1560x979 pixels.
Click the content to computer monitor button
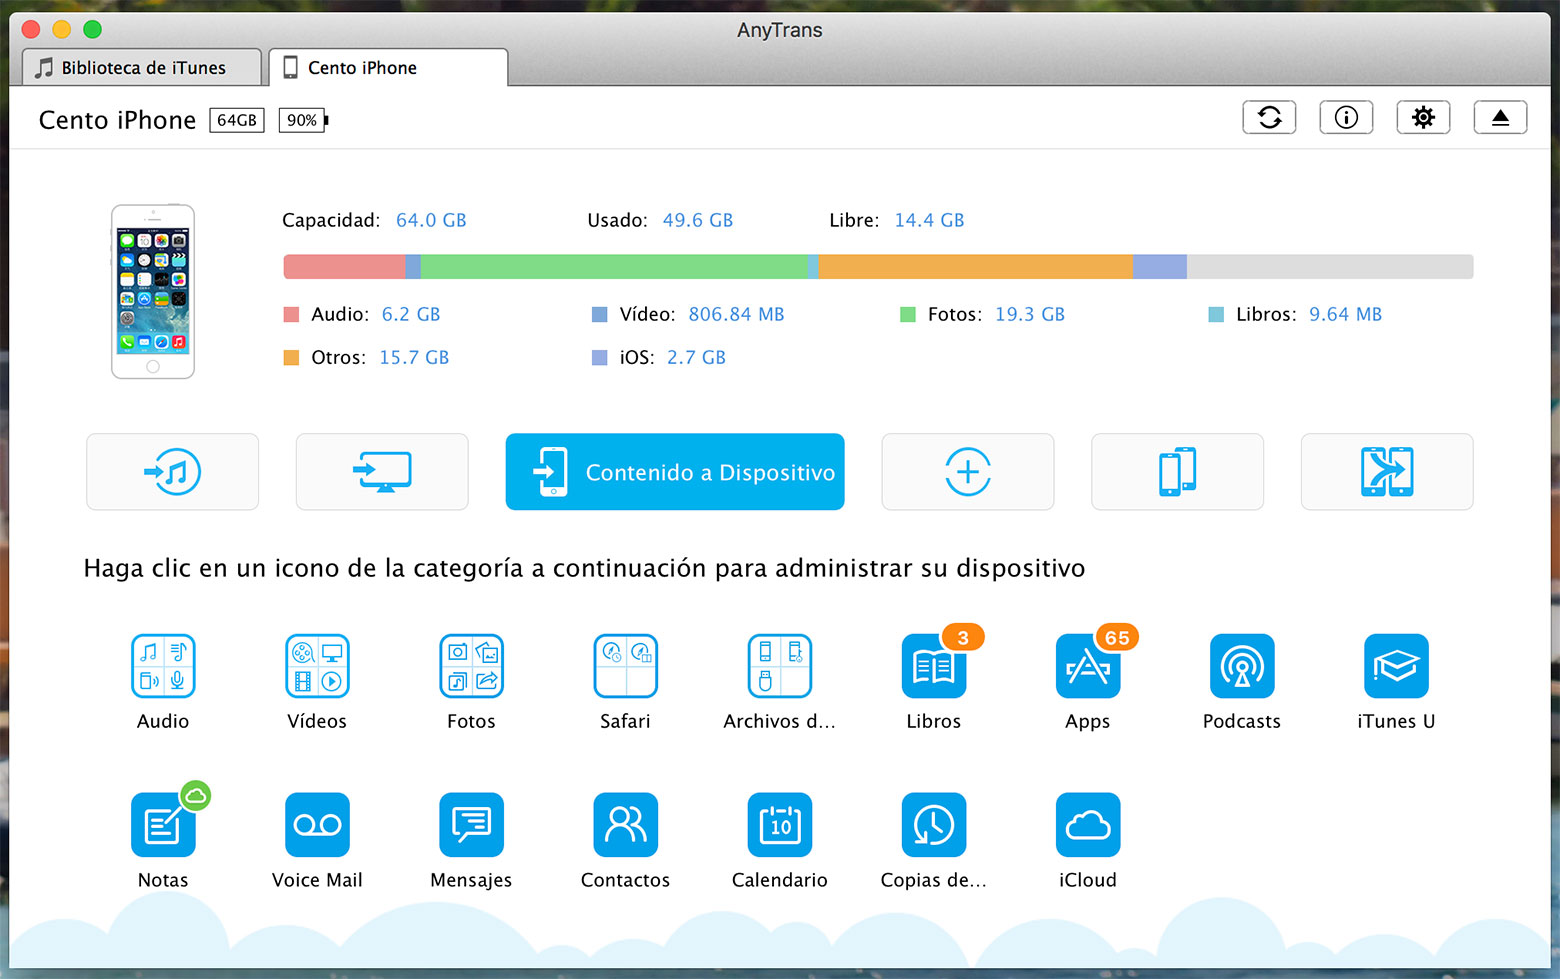pyautogui.click(x=382, y=472)
